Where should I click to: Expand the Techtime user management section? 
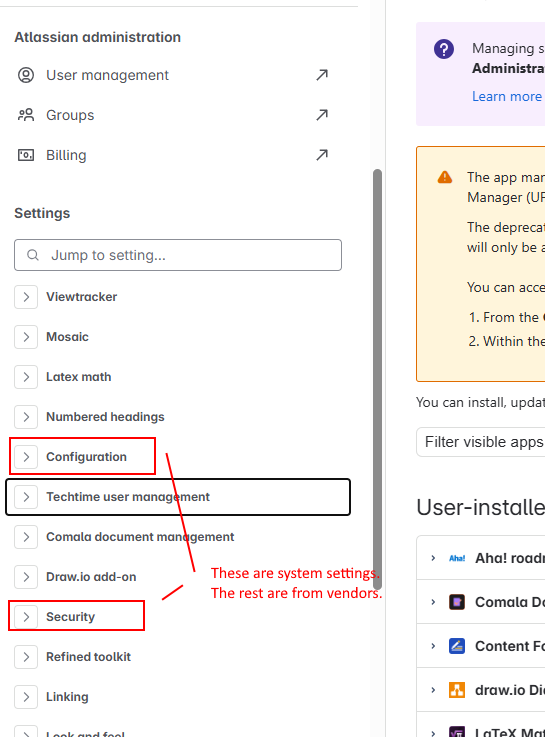pyautogui.click(x=26, y=497)
